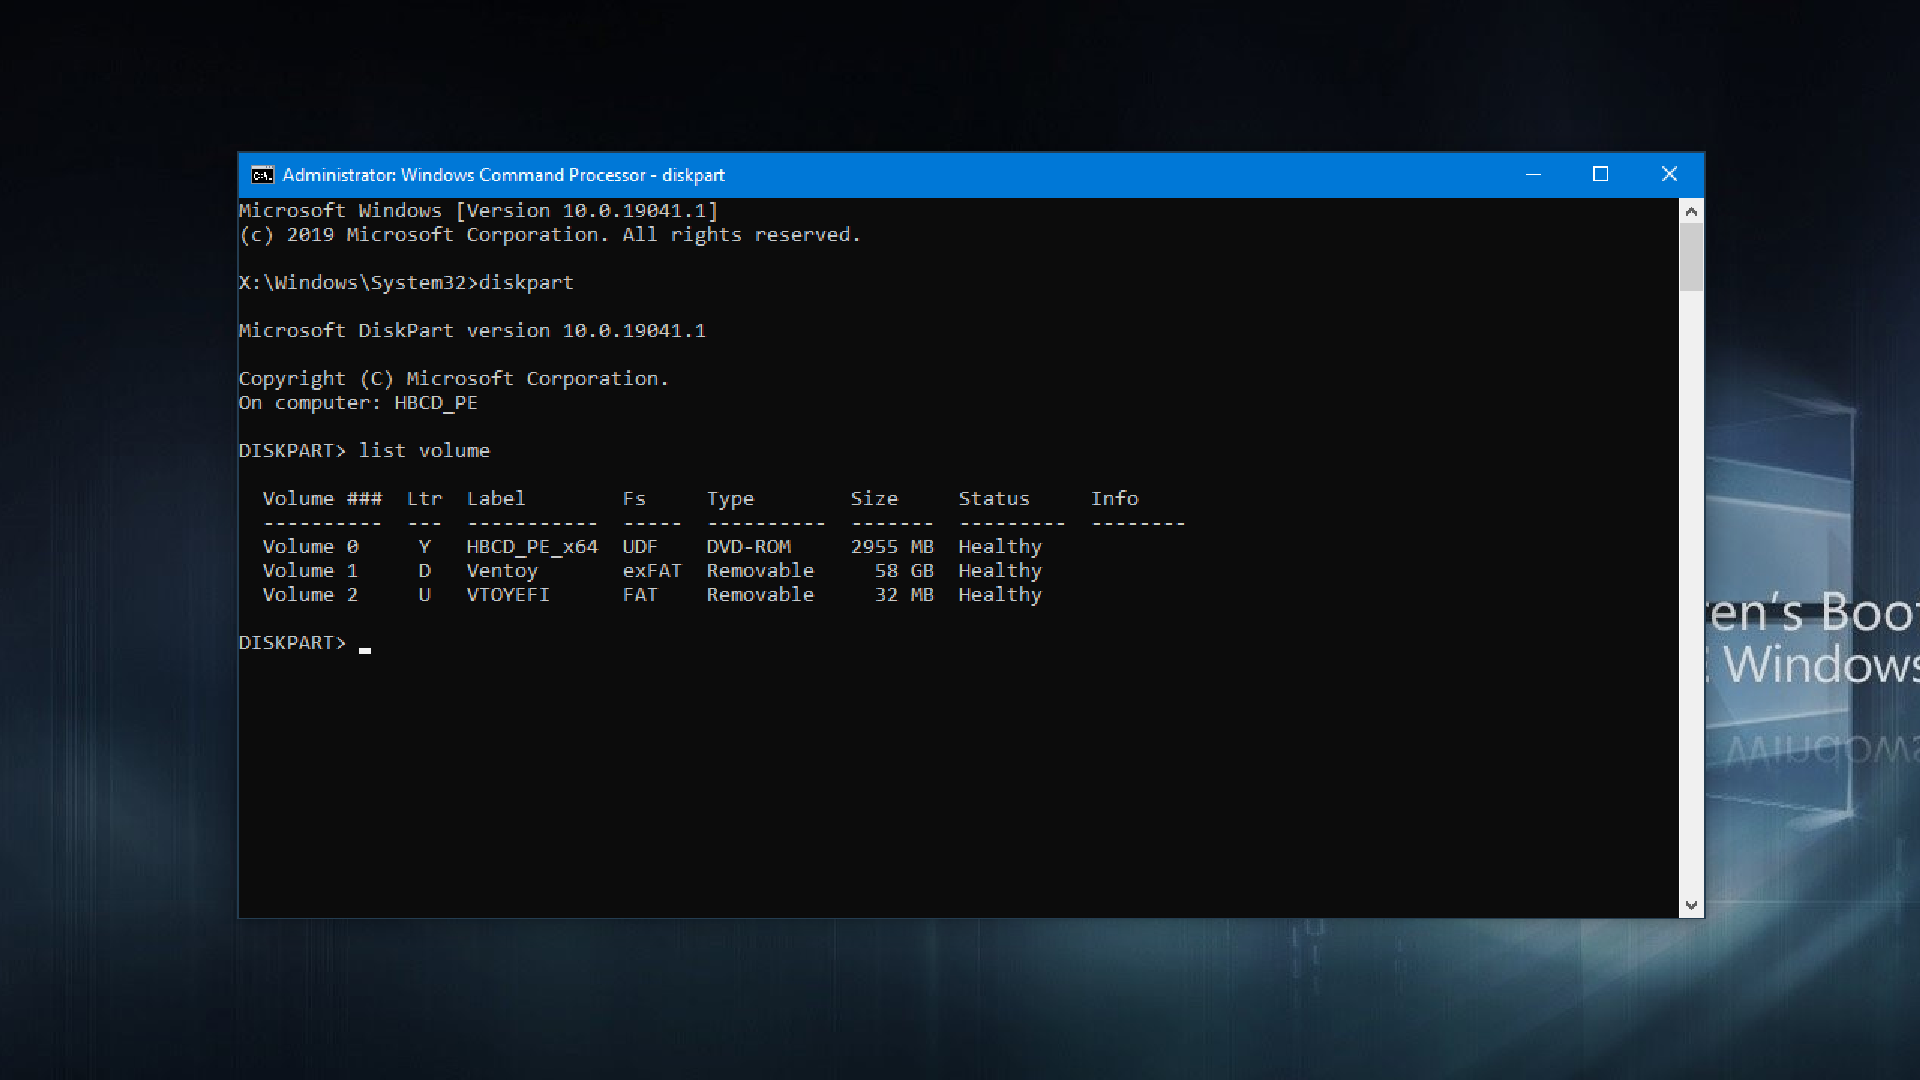Image resolution: width=1920 pixels, height=1080 pixels.
Task: Click the exFAT filesystem entry
Action: tap(651, 571)
